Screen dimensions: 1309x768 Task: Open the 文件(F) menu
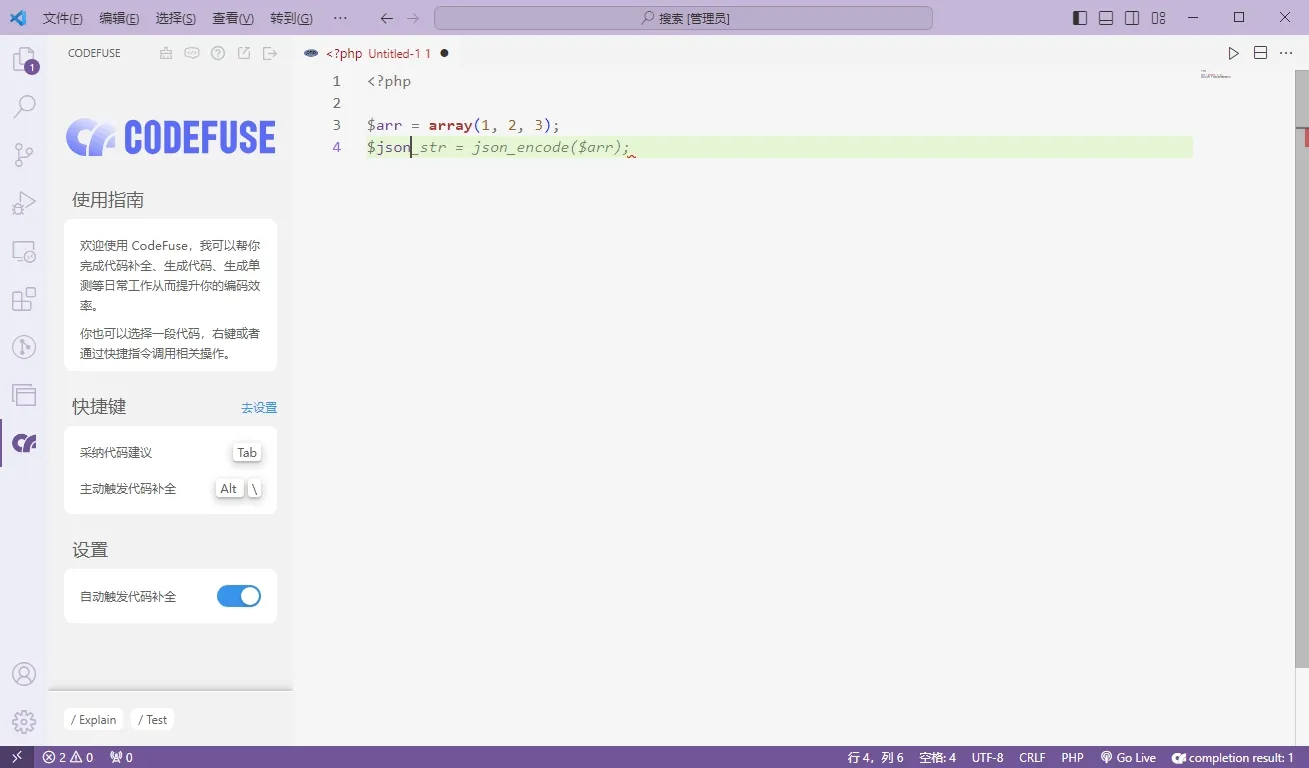click(63, 18)
